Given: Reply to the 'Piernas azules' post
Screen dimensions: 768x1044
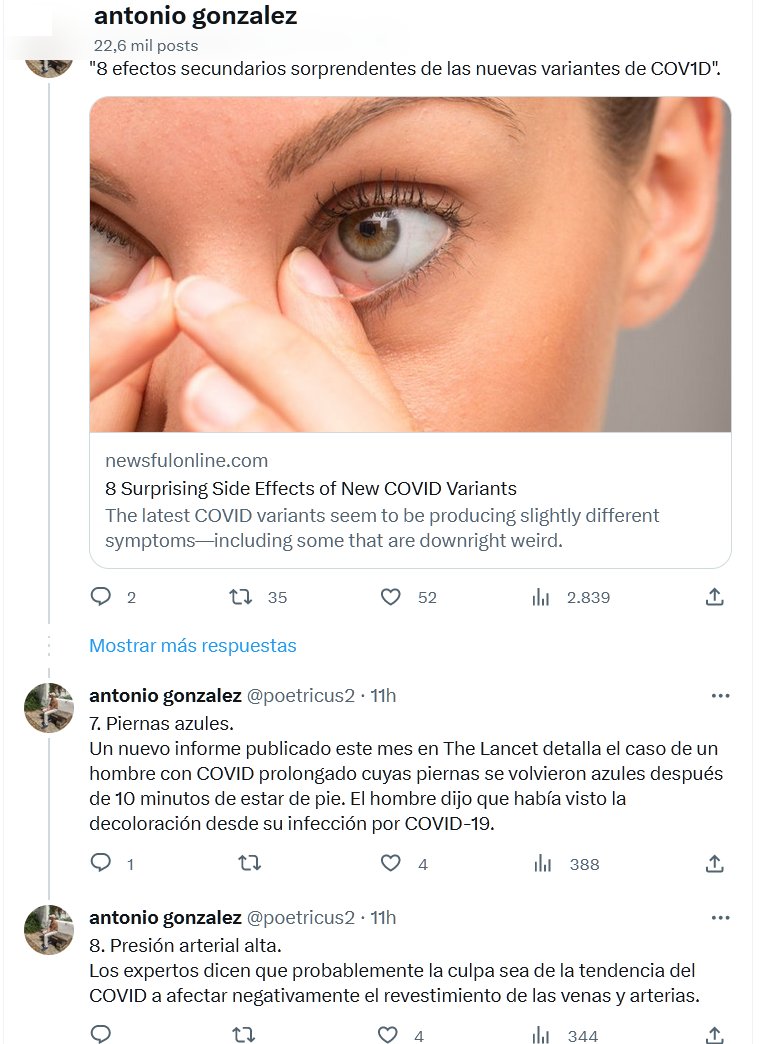Looking at the screenshot, I should (101, 863).
